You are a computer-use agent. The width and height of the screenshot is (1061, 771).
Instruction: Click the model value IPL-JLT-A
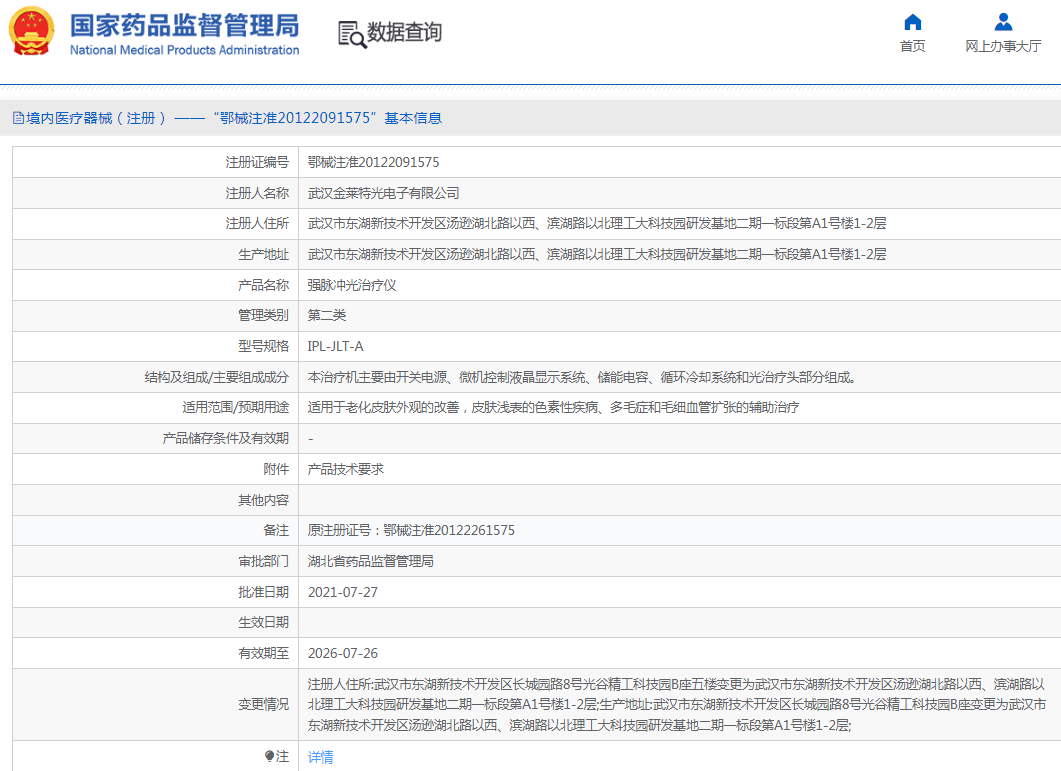pos(336,346)
